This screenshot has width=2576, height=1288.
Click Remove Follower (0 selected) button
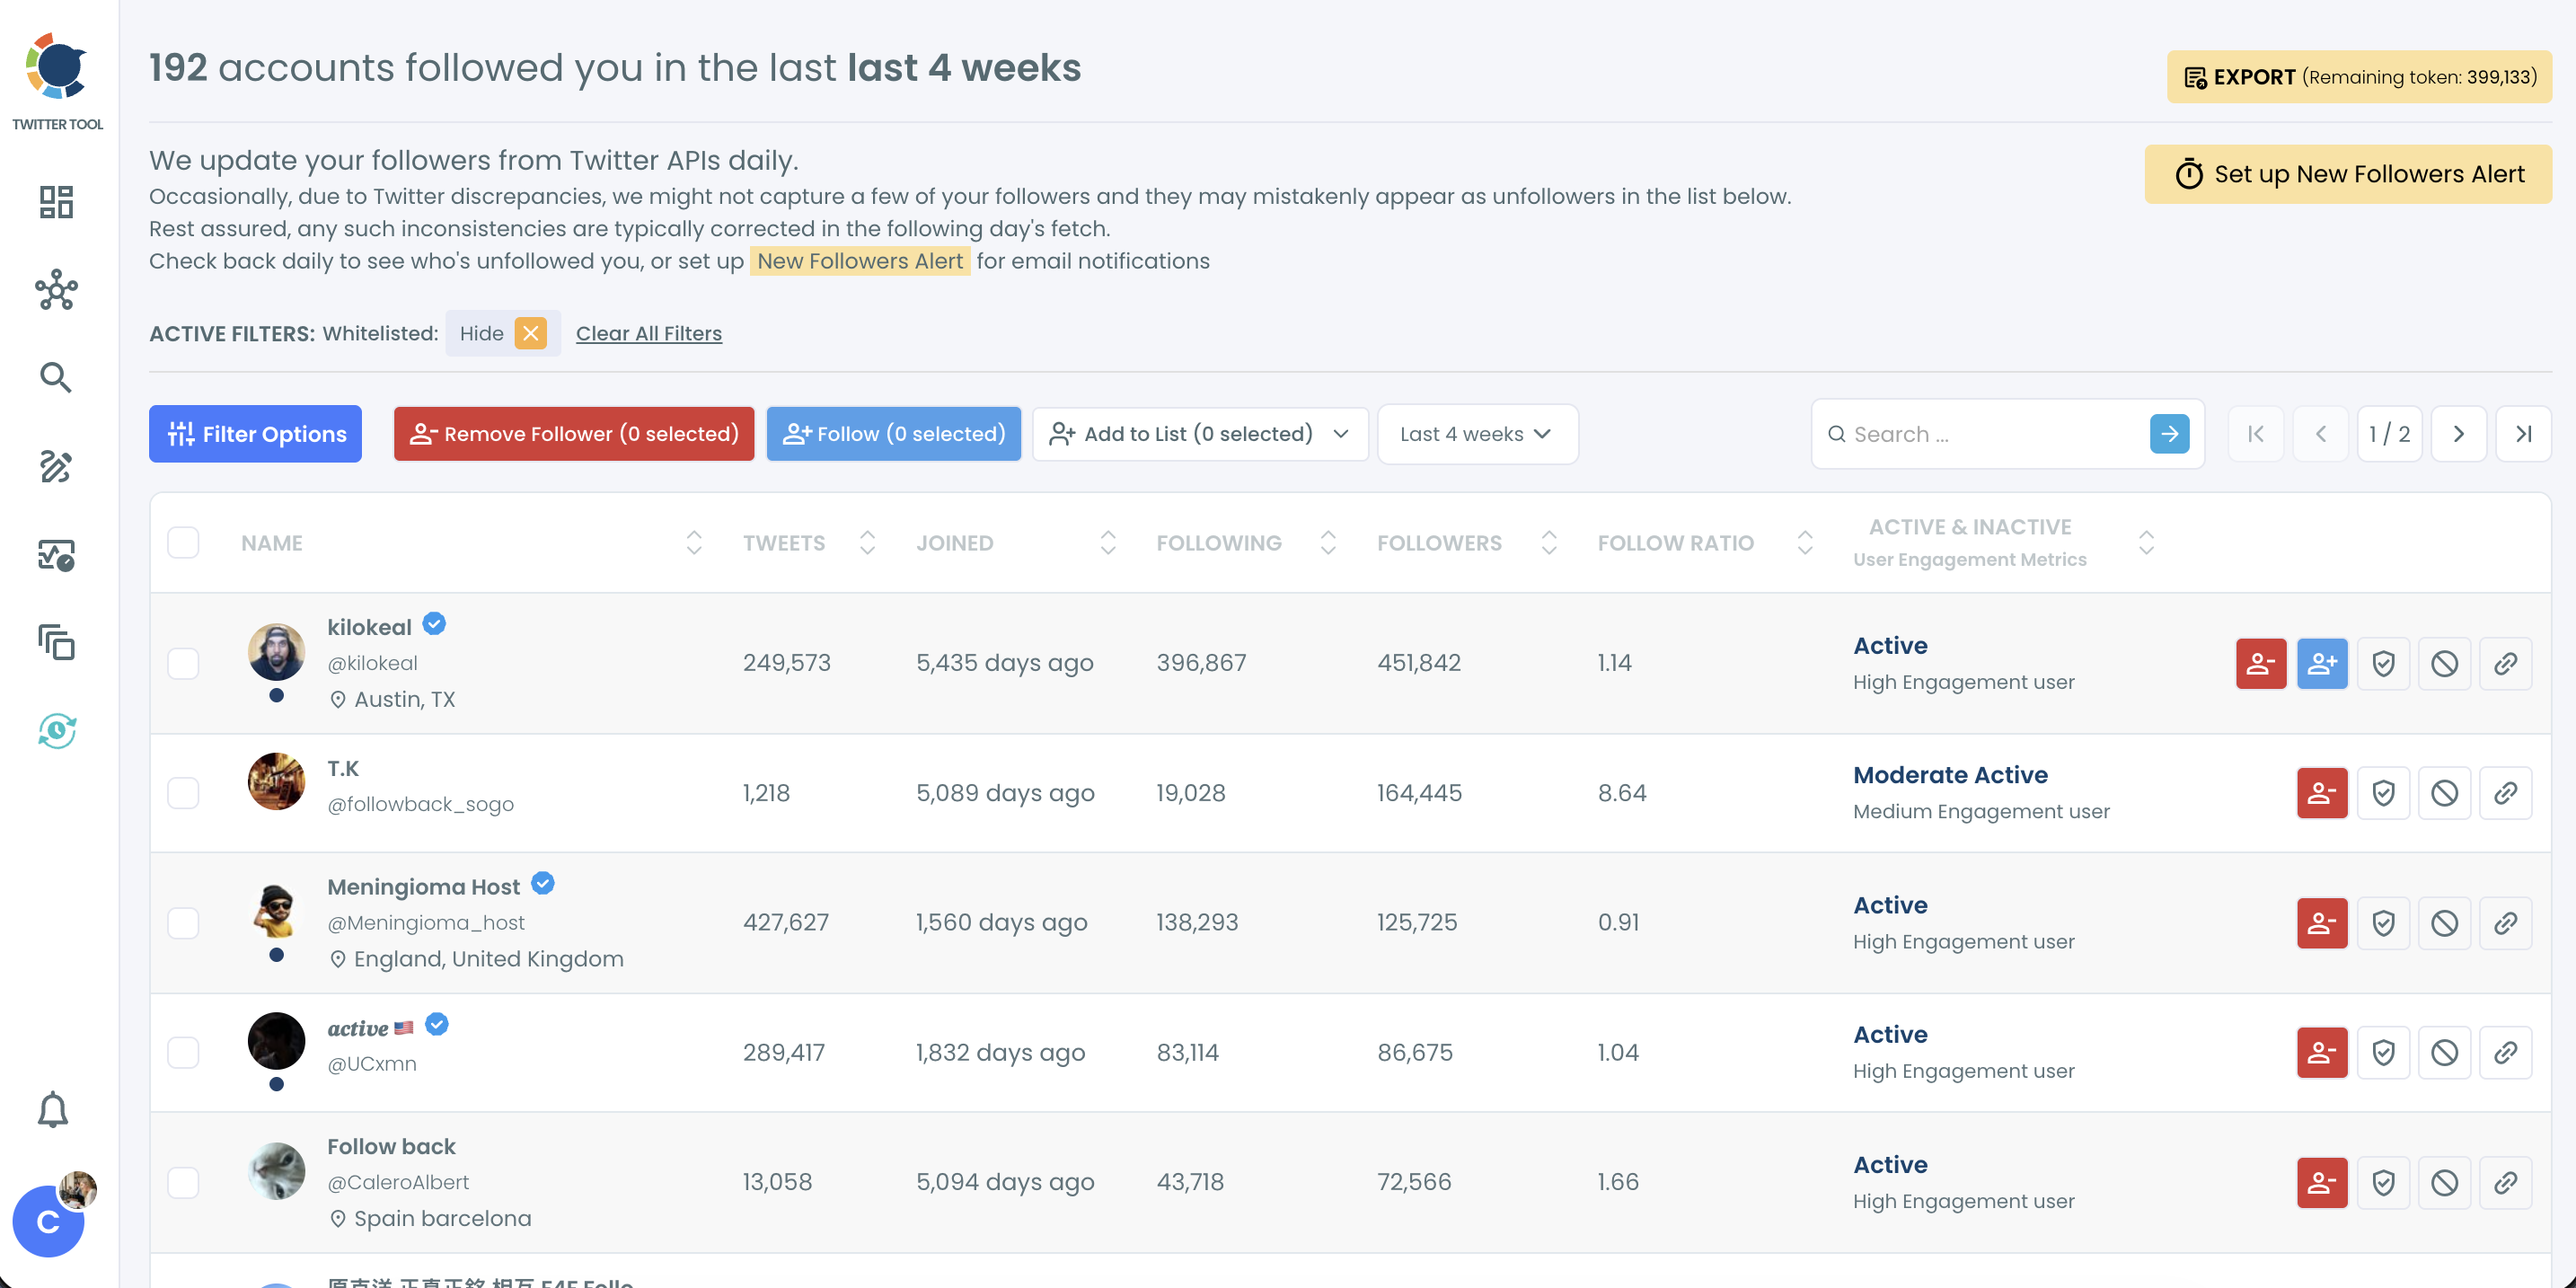574,434
